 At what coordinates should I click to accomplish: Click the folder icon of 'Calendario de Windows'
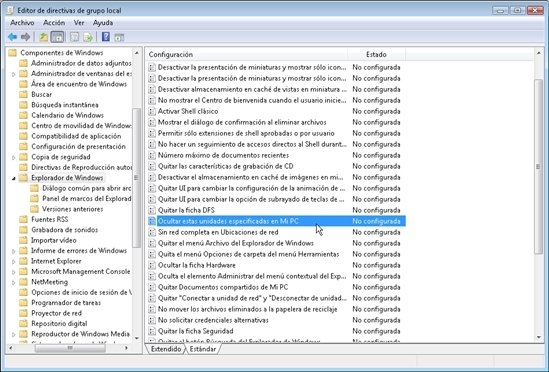[23, 115]
